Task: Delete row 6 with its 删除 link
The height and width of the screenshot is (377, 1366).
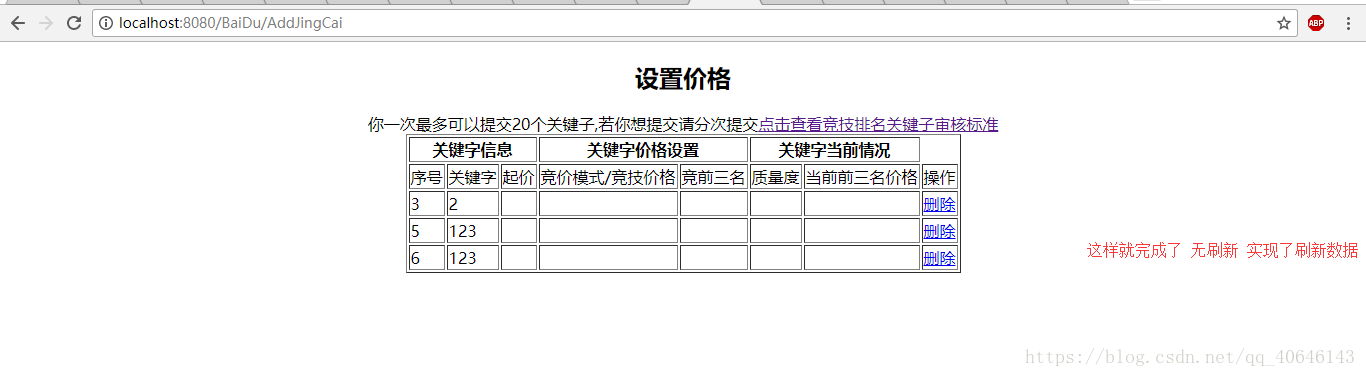Action: click(x=939, y=258)
